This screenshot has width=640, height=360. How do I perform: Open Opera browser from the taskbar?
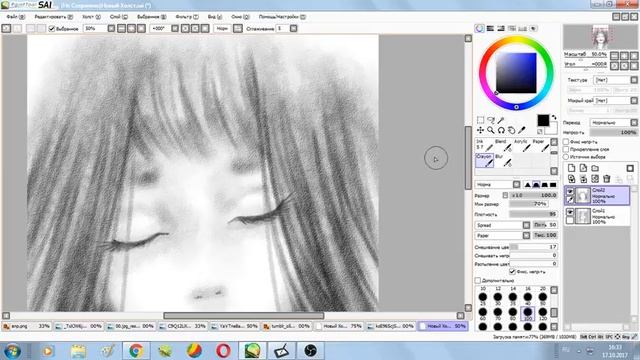click(x=223, y=351)
